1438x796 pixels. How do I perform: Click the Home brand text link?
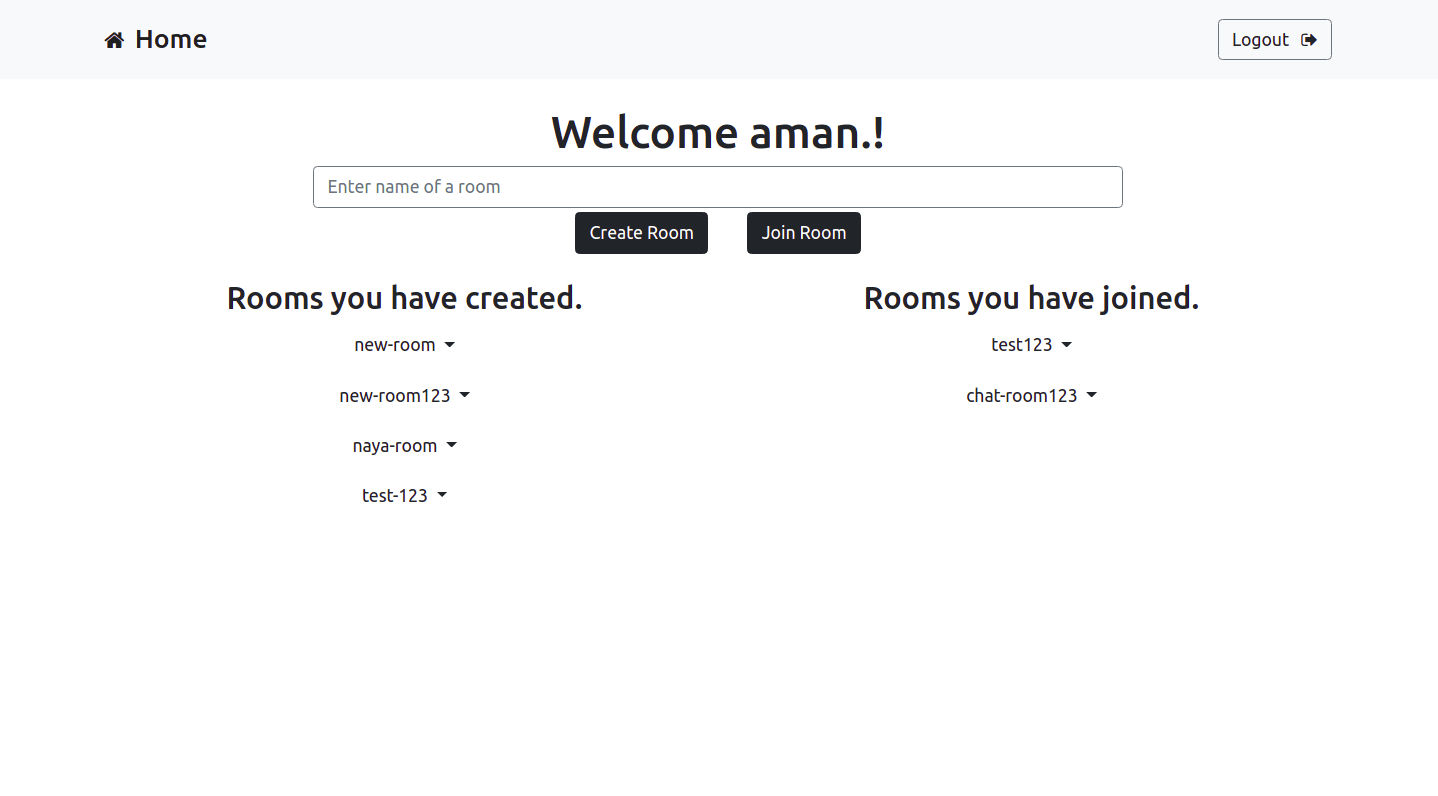click(x=171, y=40)
